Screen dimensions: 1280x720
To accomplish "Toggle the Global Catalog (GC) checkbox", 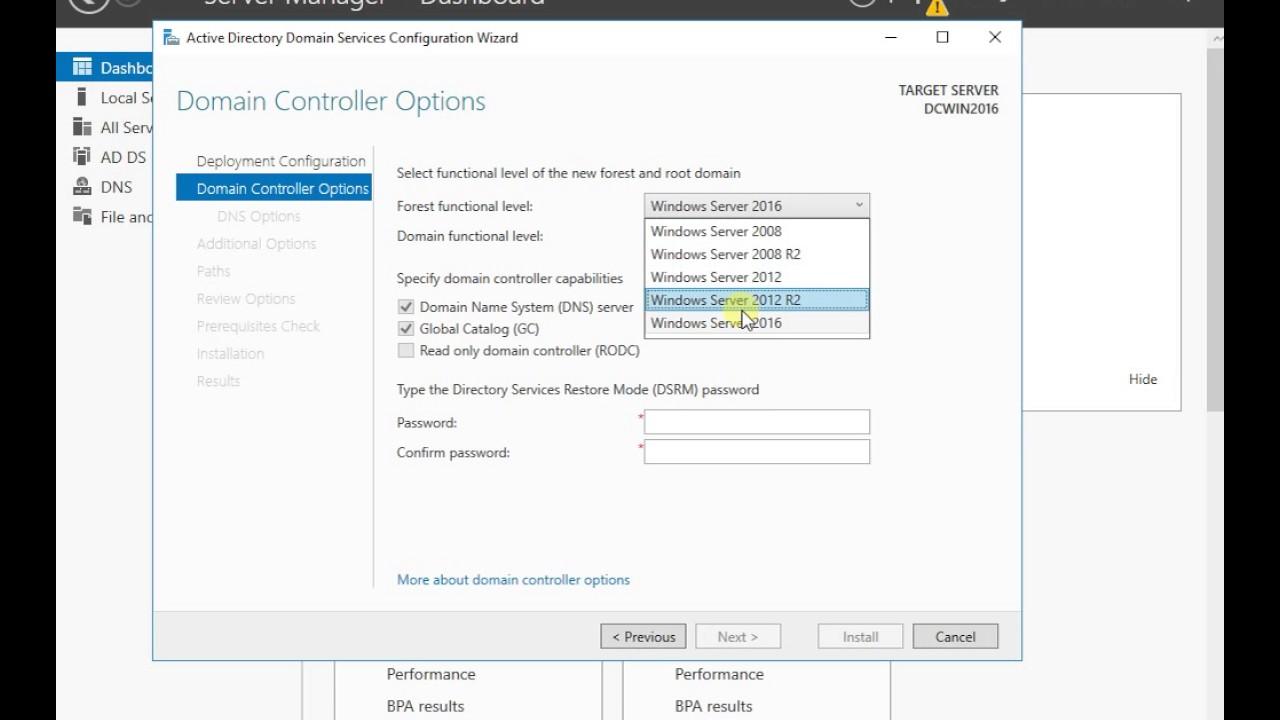I will pyautogui.click(x=405, y=328).
